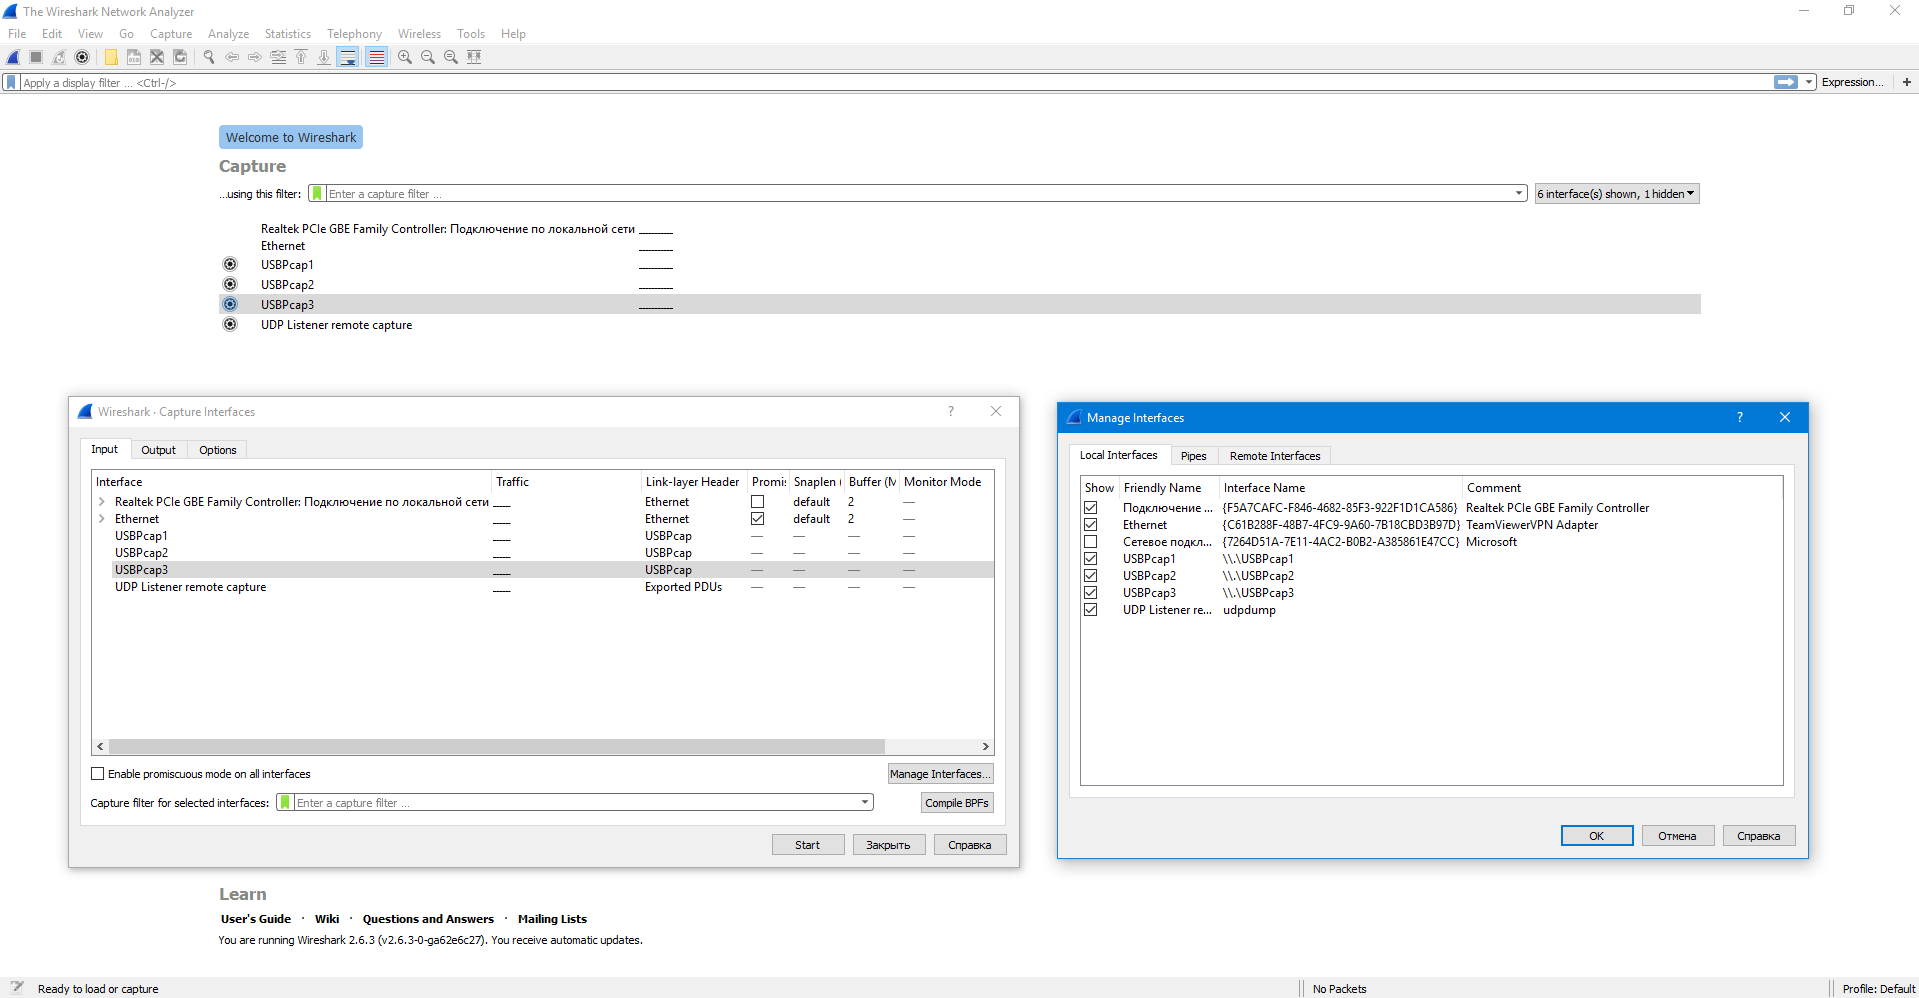Click the display filter bookmark icon
The image size is (1919, 998).
tap(11, 82)
